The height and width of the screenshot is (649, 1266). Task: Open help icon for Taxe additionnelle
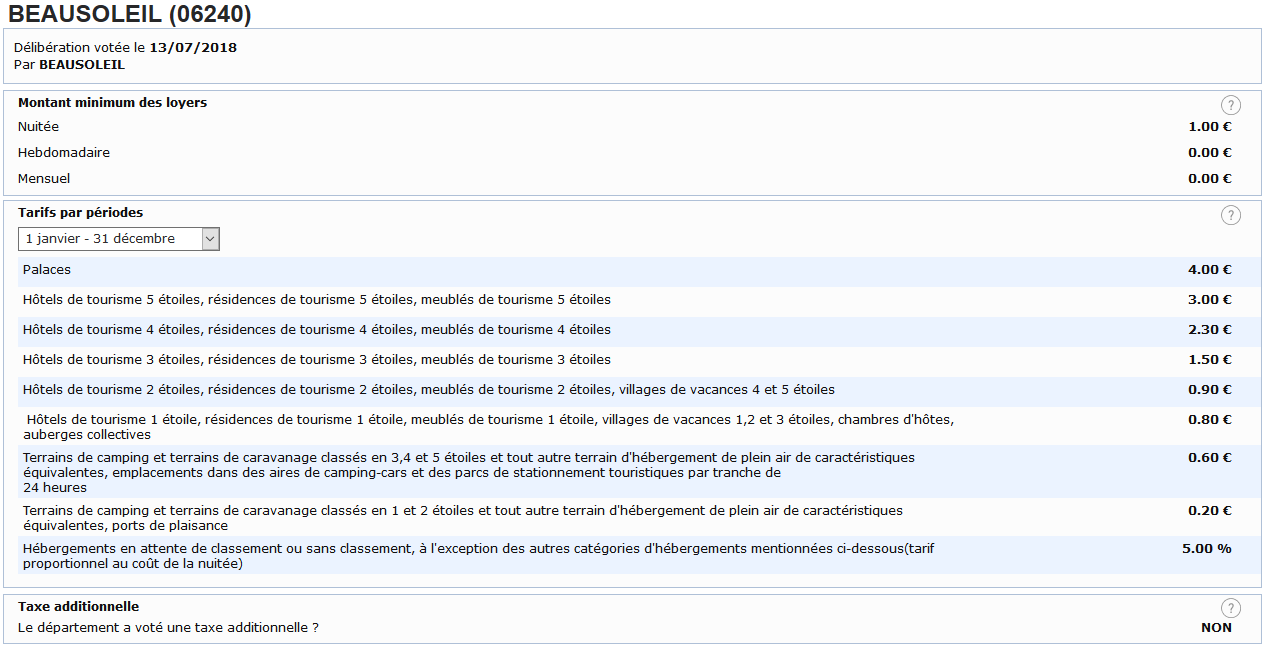pos(1231,608)
